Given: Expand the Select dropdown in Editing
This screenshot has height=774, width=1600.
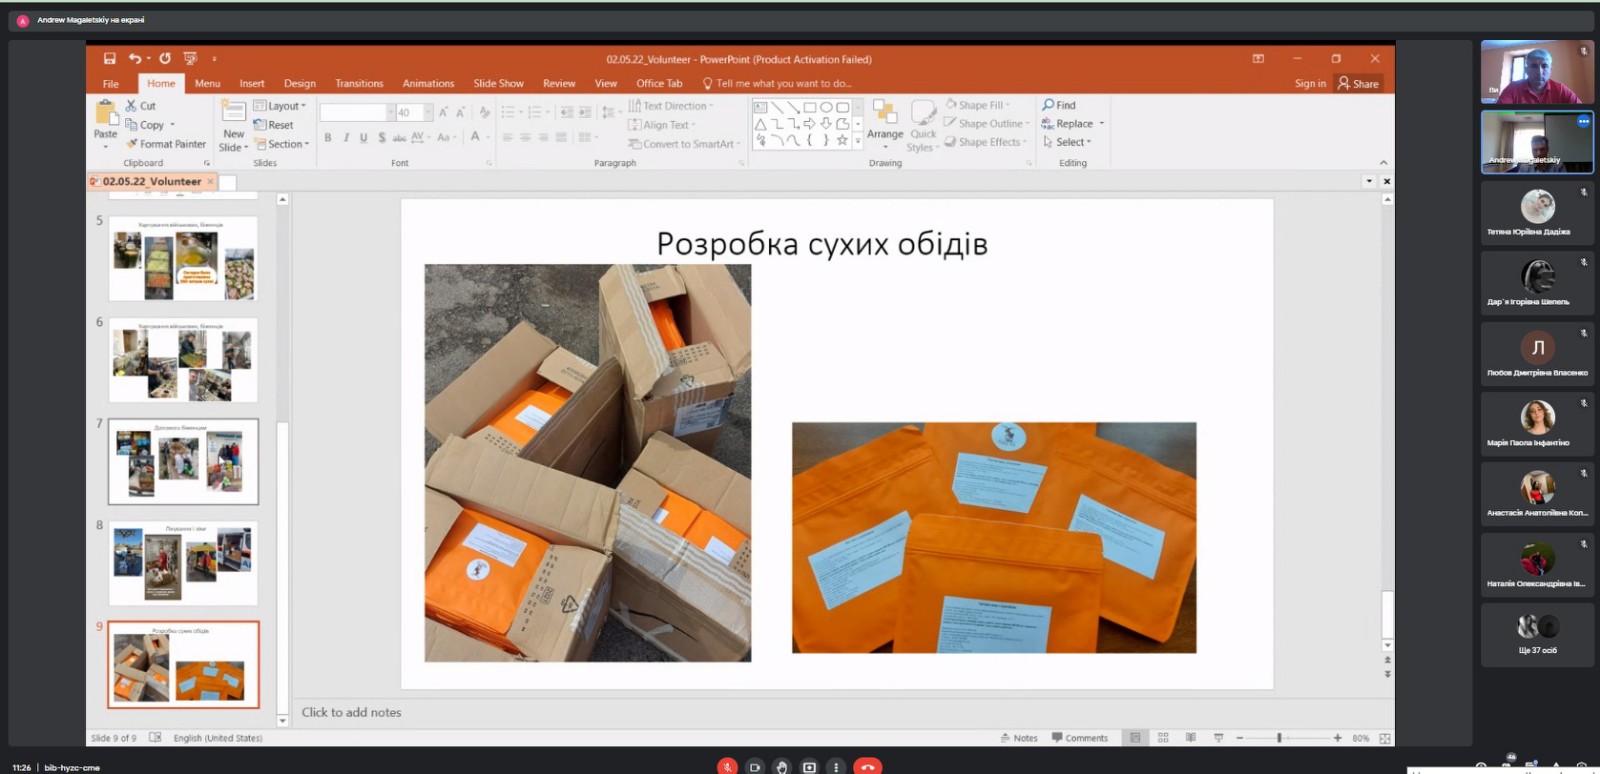Looking at the screenshot, I should pyautogui.click(x=1068, y=142).
